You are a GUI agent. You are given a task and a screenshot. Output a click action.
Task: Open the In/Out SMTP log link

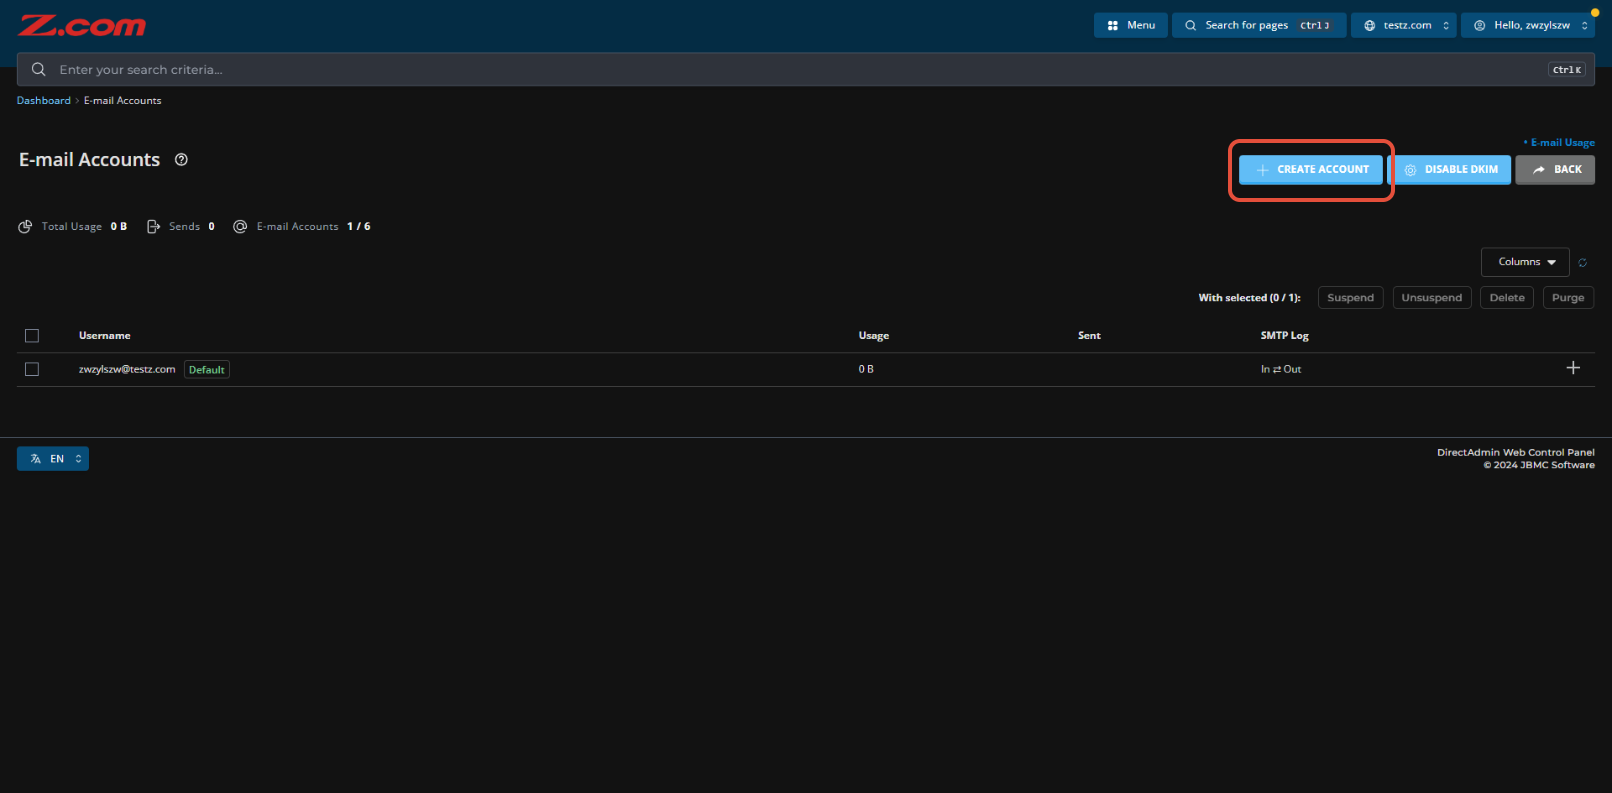pos(1281,369)
